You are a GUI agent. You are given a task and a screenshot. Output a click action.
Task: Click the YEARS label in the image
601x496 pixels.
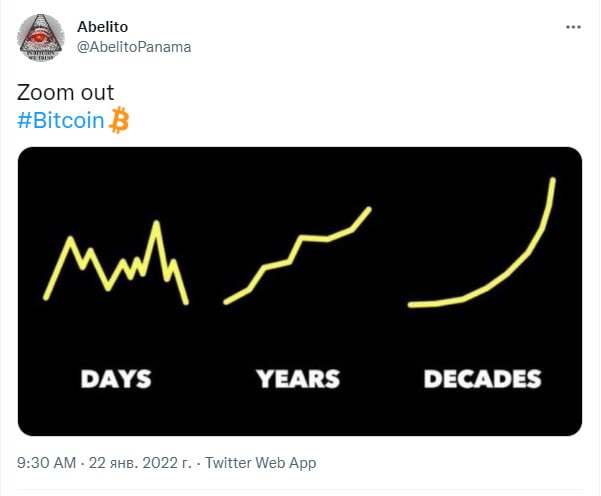coord(297,379)
